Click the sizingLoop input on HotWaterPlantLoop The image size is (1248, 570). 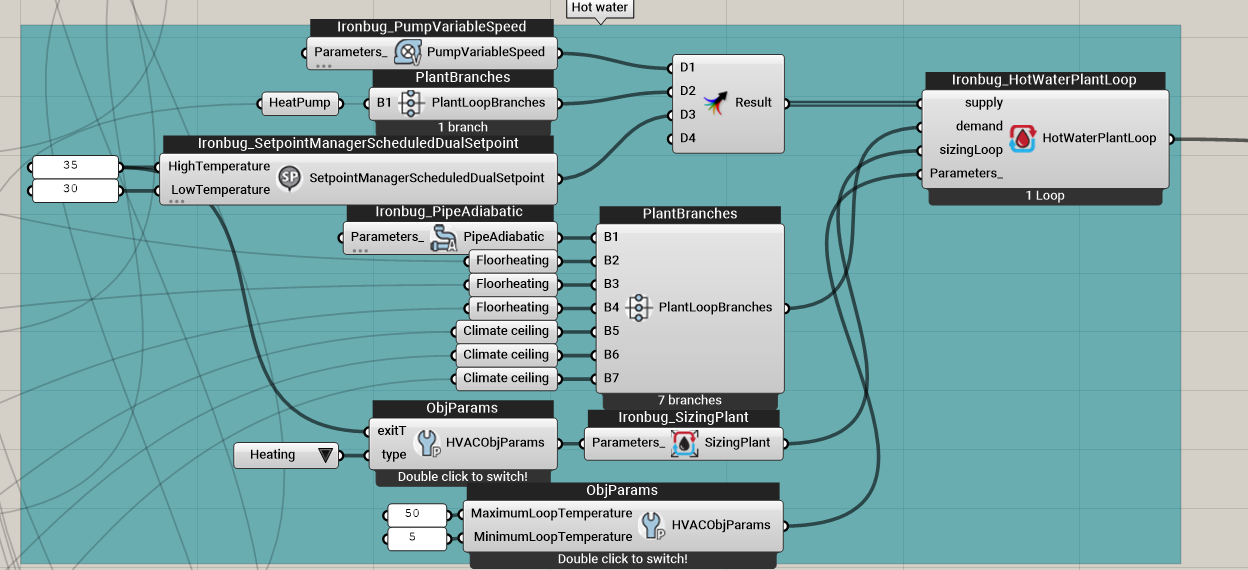[973, 150]
